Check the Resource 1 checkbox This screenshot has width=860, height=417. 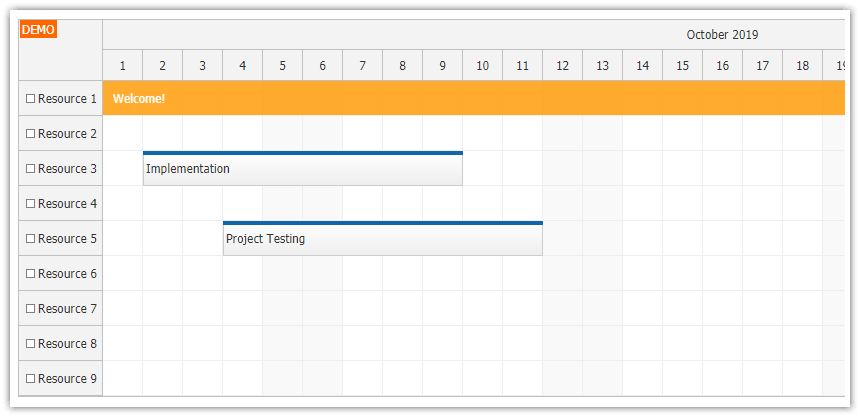coord(30,99)
